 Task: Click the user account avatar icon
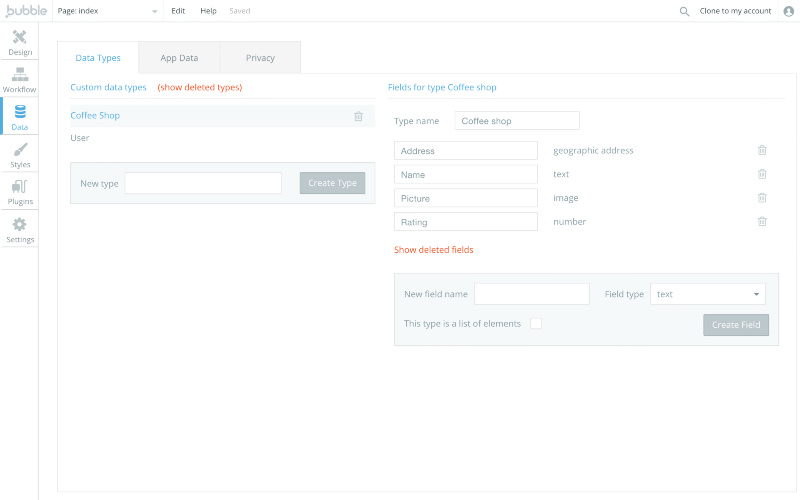[788, 11]
